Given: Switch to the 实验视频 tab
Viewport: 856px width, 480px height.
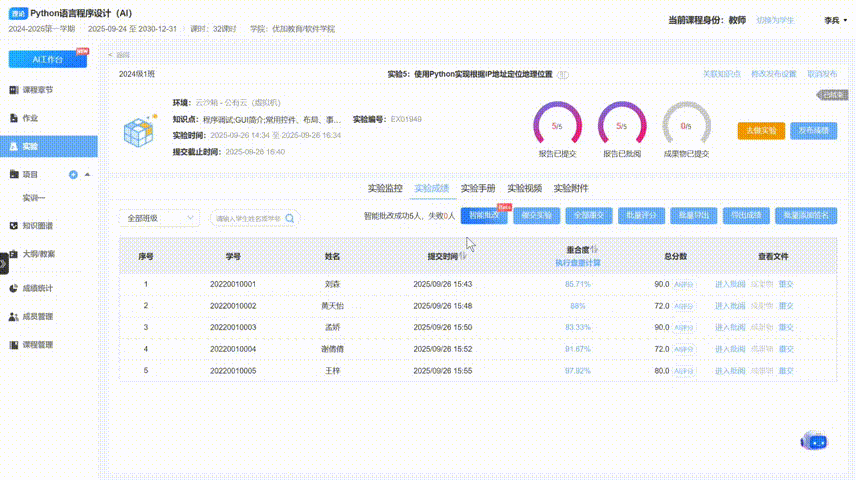Looking at the screenshot, I should pyautogui.click(x=524, y=188).
